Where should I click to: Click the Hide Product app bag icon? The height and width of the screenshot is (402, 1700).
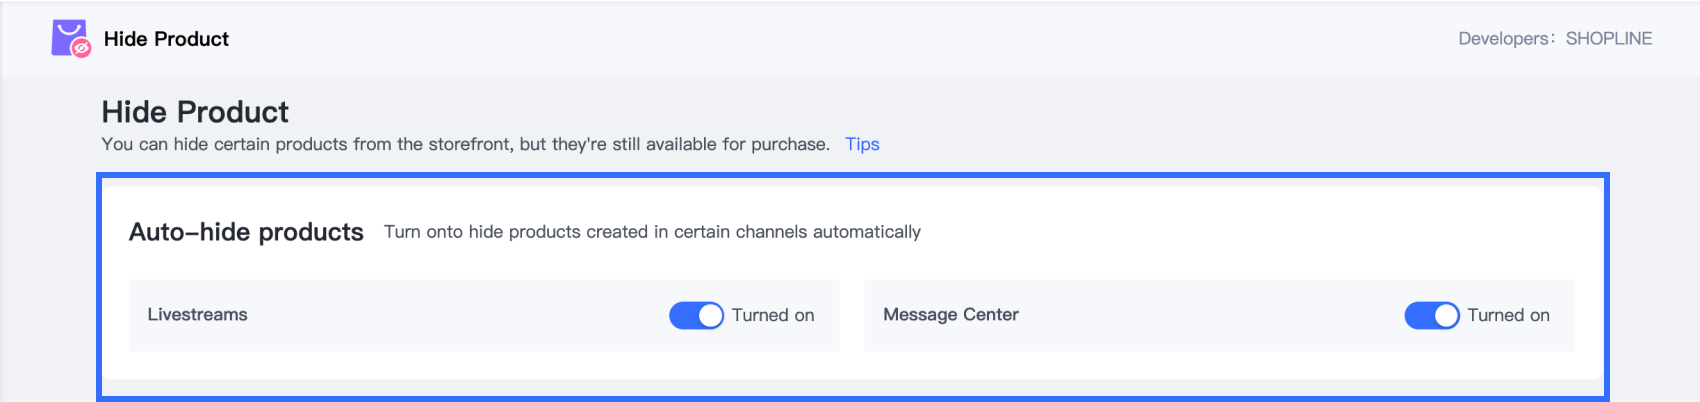click(x=67, y=36)
